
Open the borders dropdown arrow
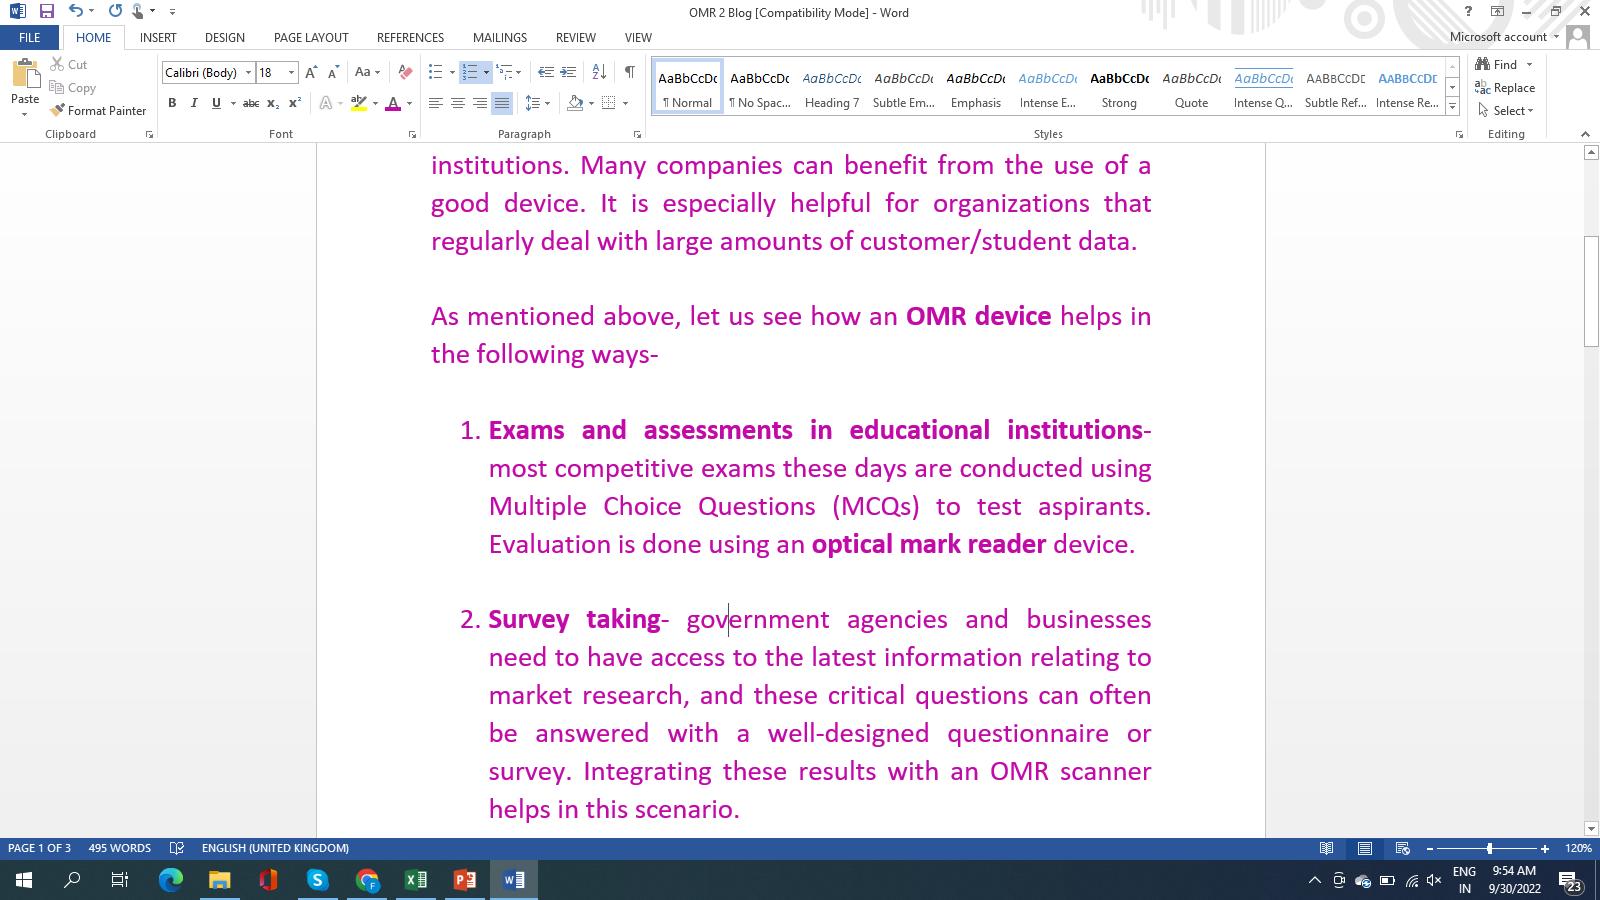625,103
